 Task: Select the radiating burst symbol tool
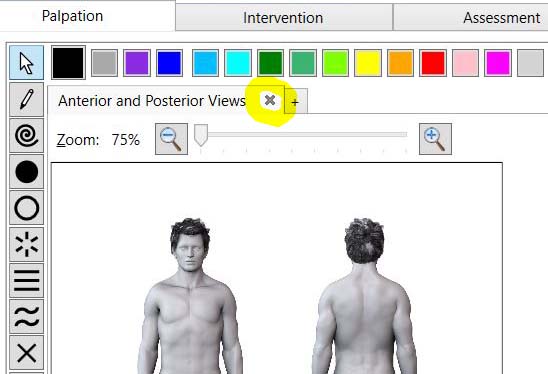[x=27, y=244]
